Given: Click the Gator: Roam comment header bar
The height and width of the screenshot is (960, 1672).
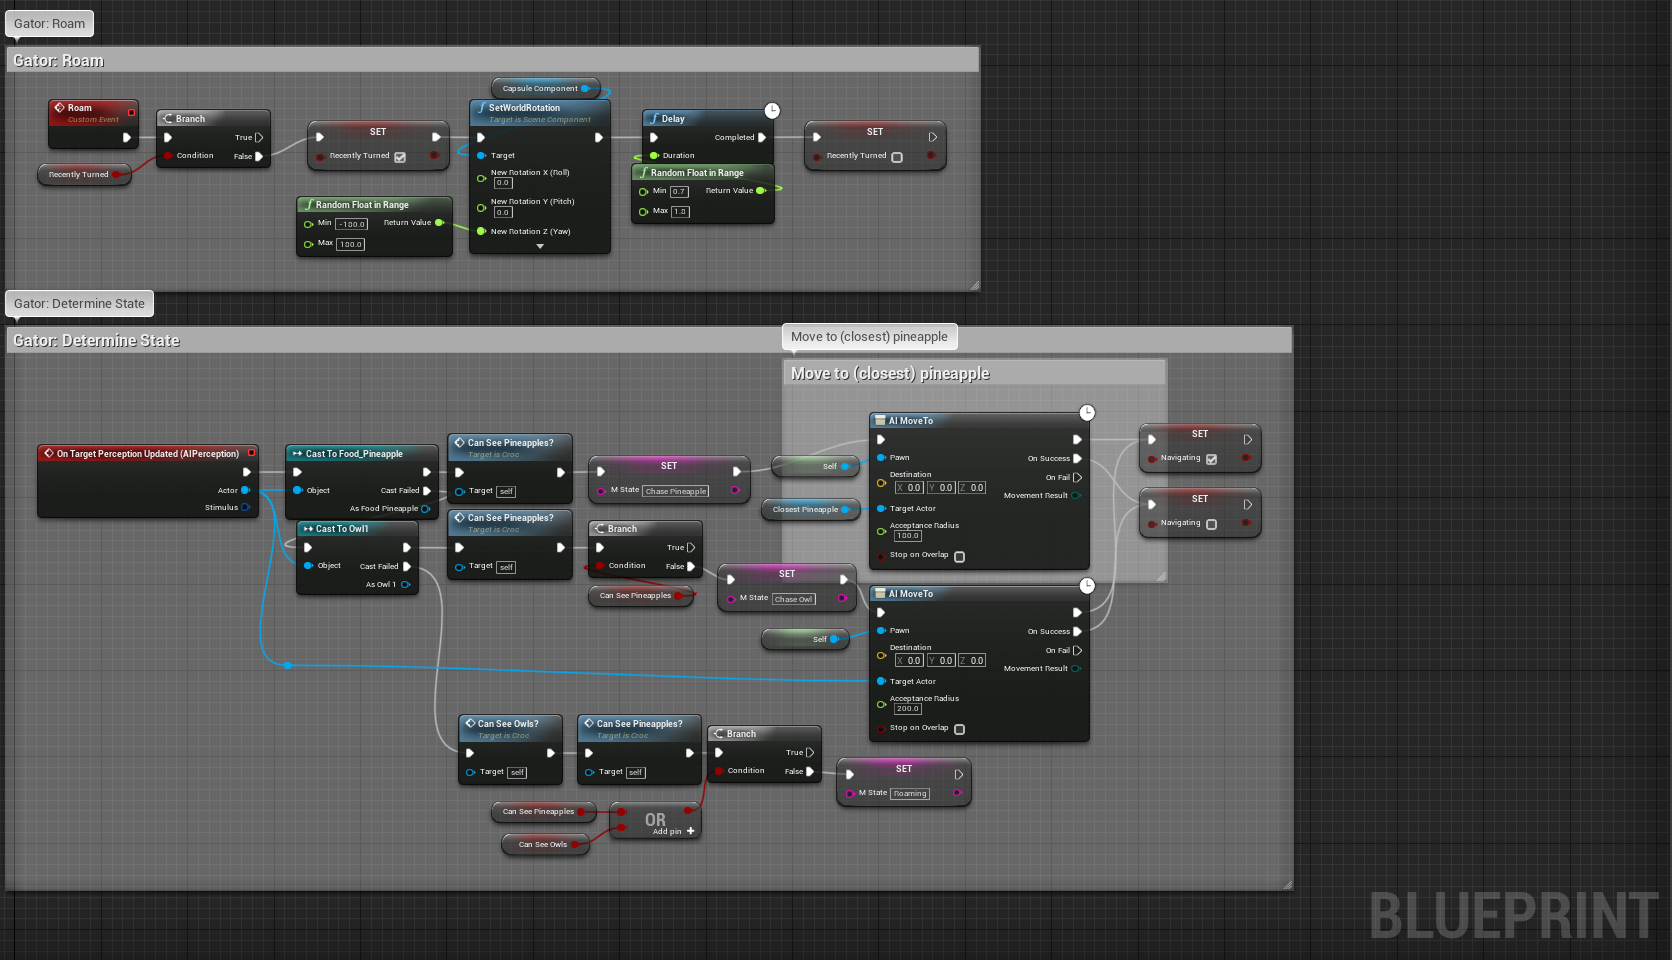Looking at the screenshot, I should pos(493,60).
